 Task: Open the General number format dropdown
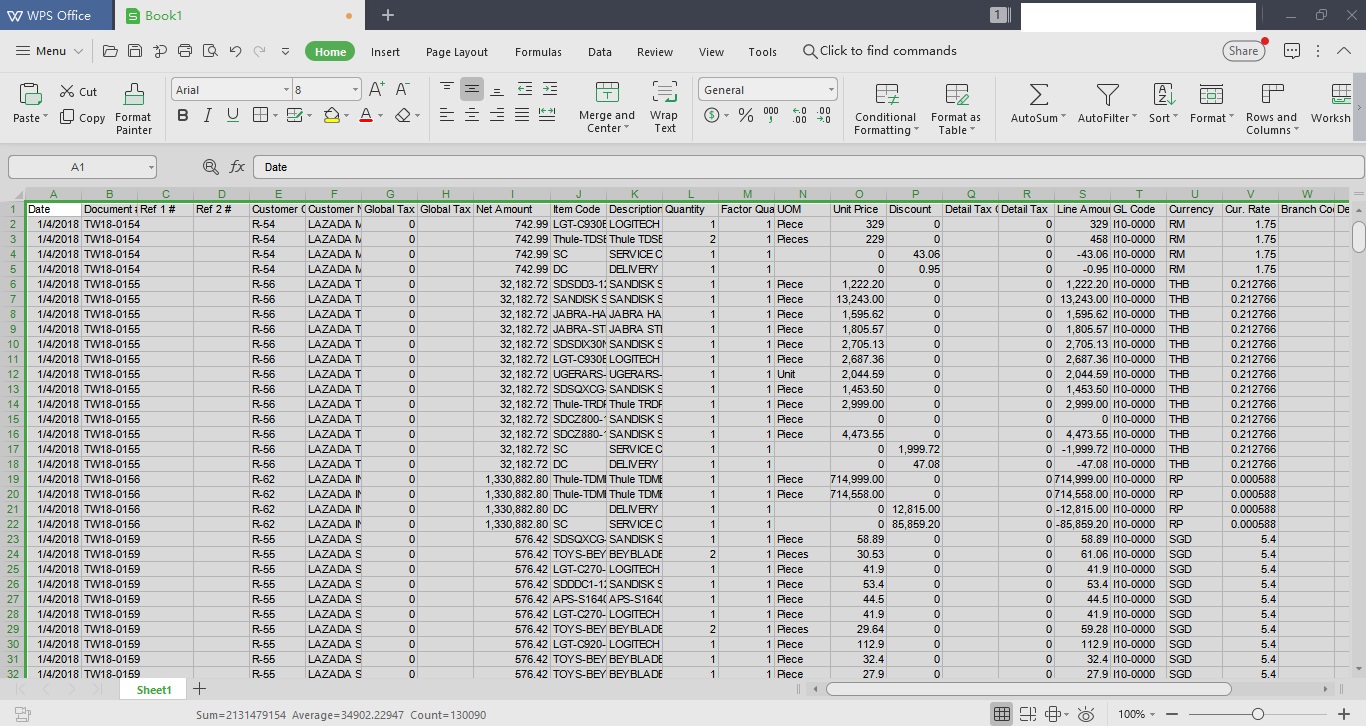tap(830, 90)
